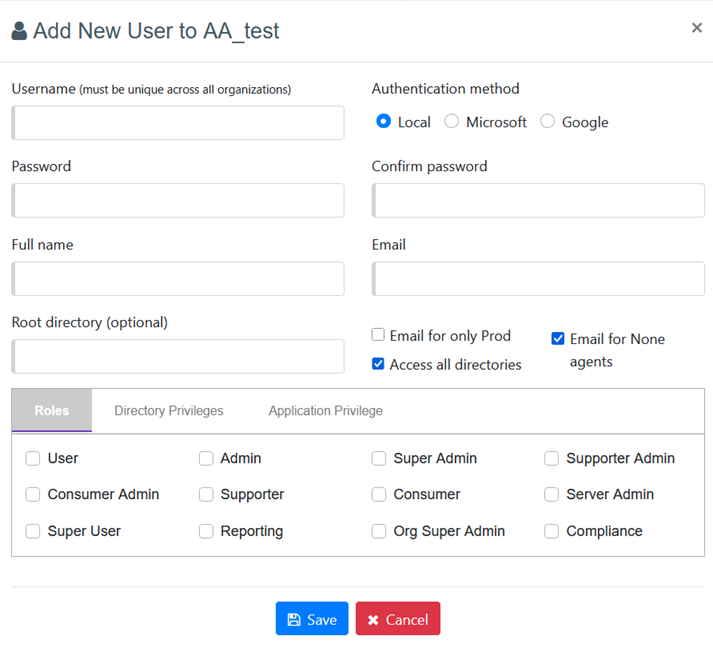
Task: Close the Add New User dialog
Action: (696, 28)
